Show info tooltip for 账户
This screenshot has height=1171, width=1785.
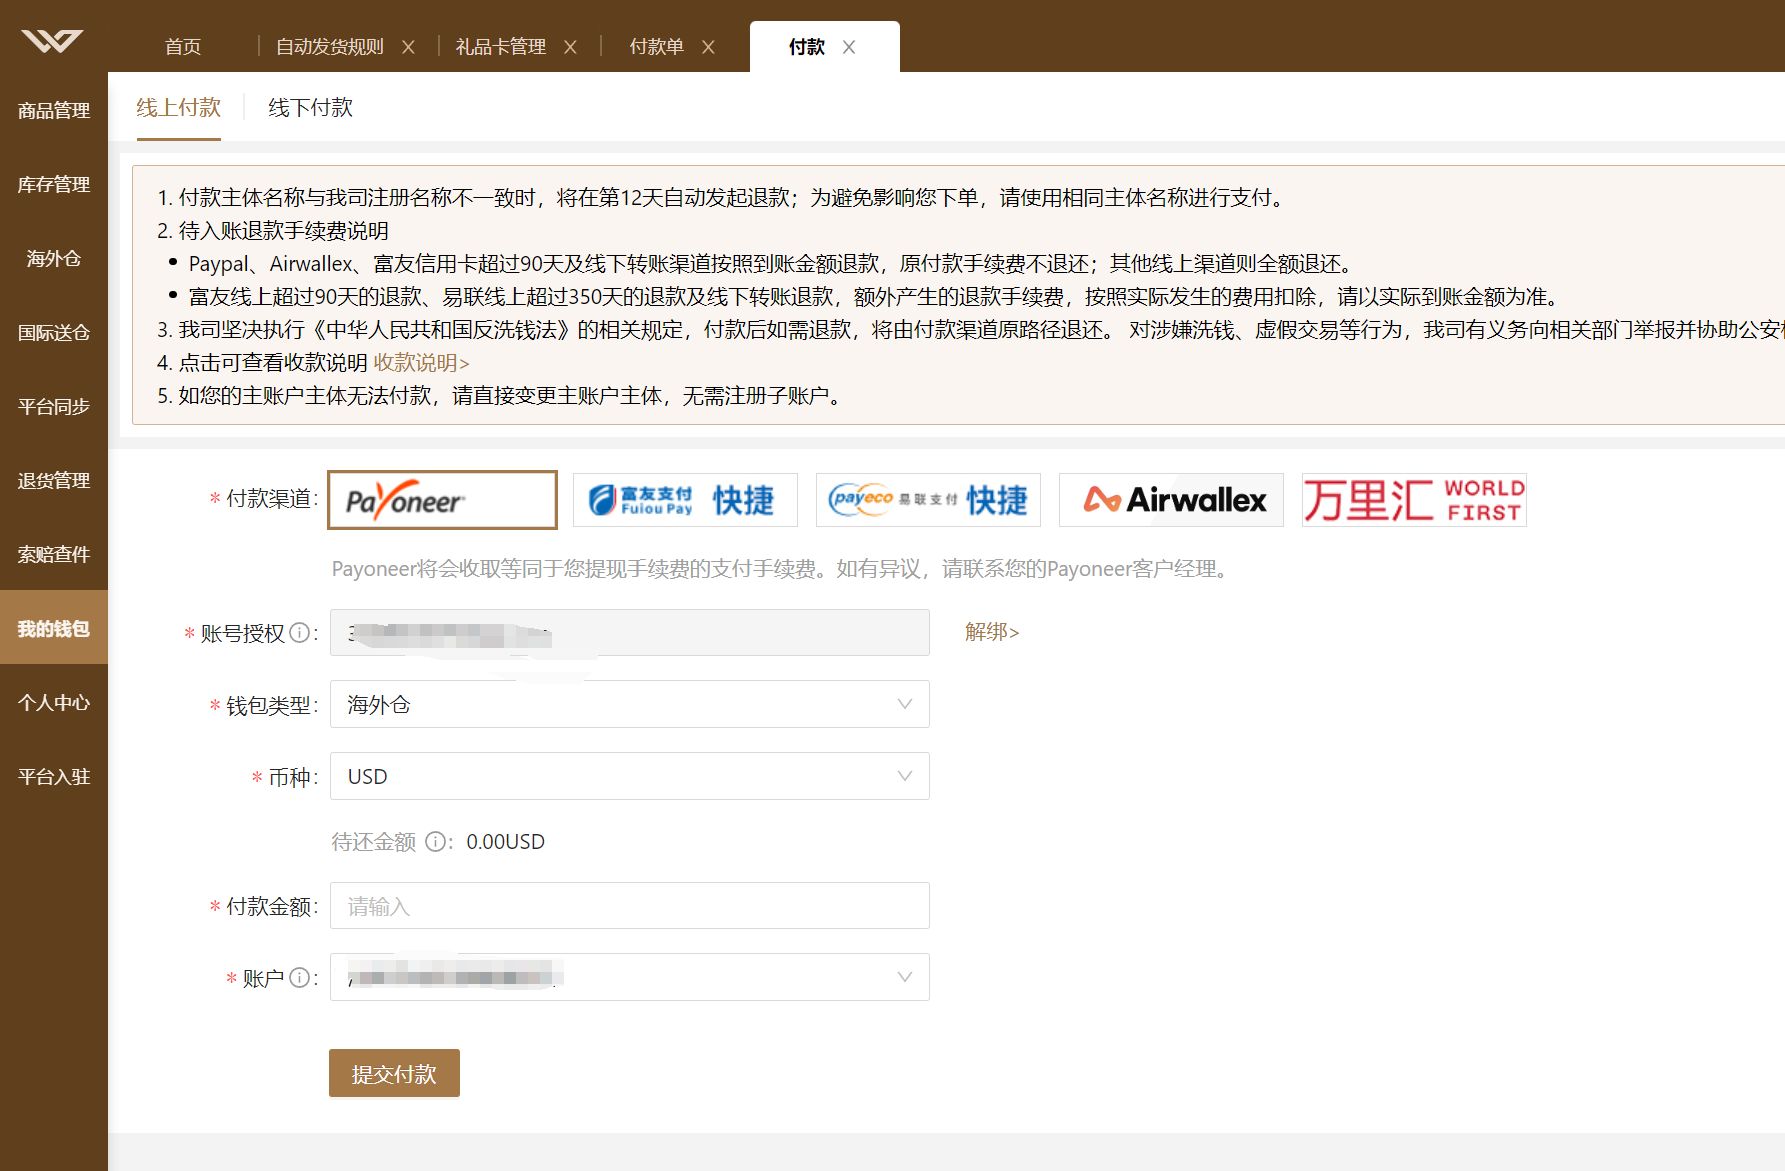coord(299,978)
